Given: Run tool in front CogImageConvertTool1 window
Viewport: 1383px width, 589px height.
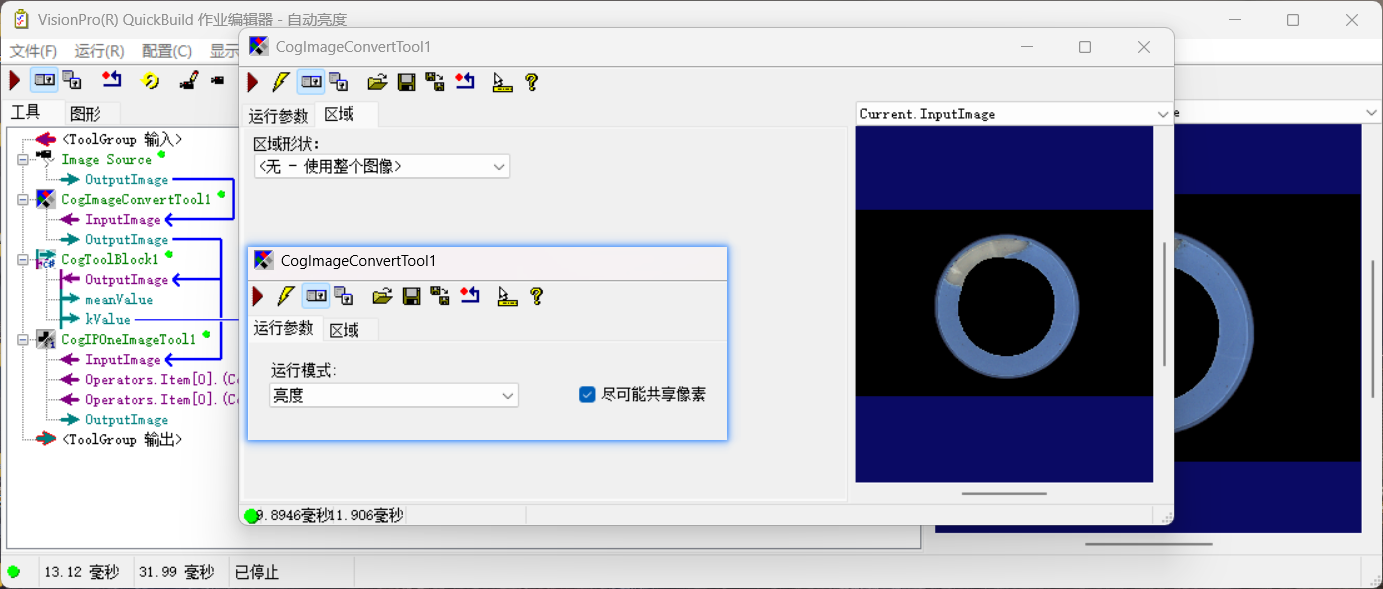Looking at the screenshot, I should [x=258, y=296].
